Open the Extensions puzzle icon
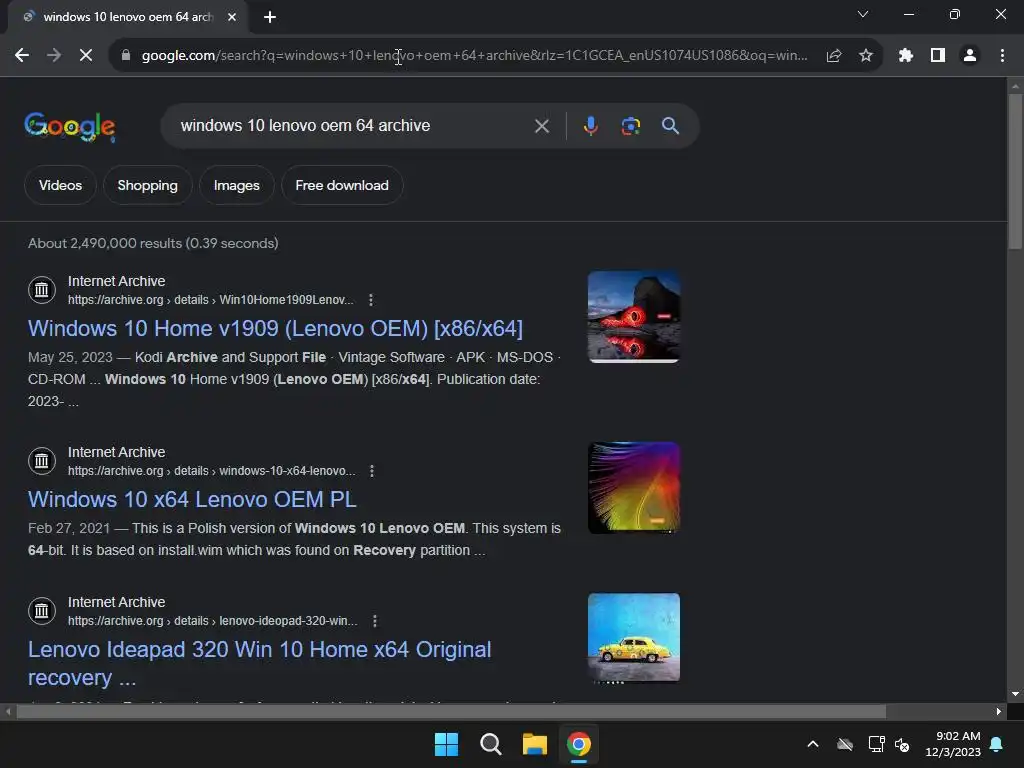Screen dimensions: 1024x768 click(x=906, y=56)
